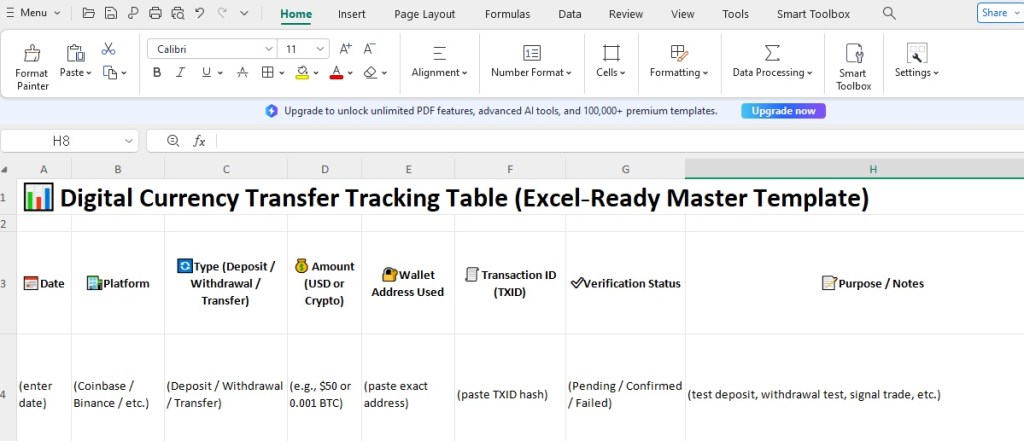Click the Format Painter tool
The height and width of the screenshot is (441, 1024).
[32, 66]
